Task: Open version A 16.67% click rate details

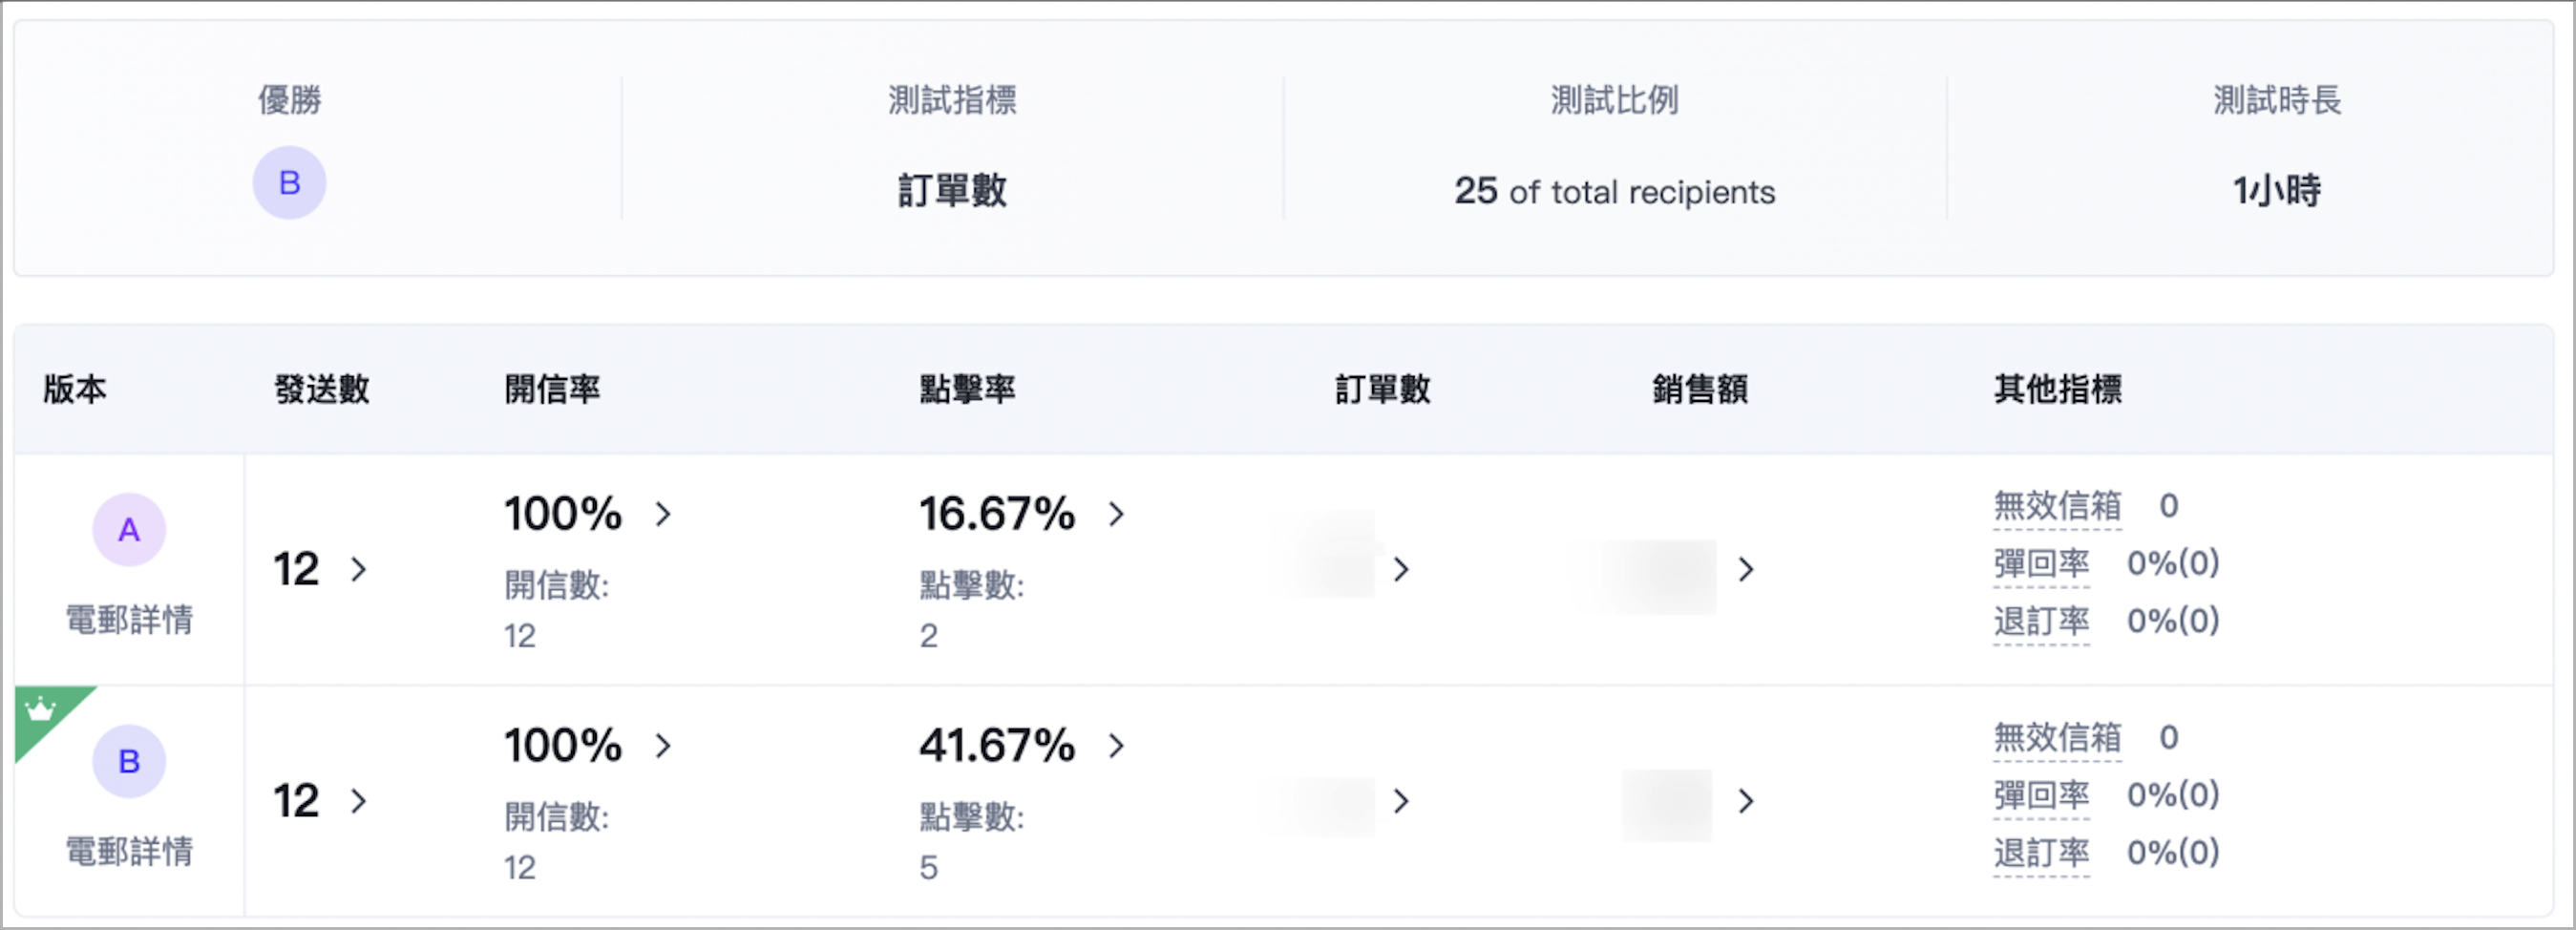Action: pyautogui.click(x=1116, y=514)
